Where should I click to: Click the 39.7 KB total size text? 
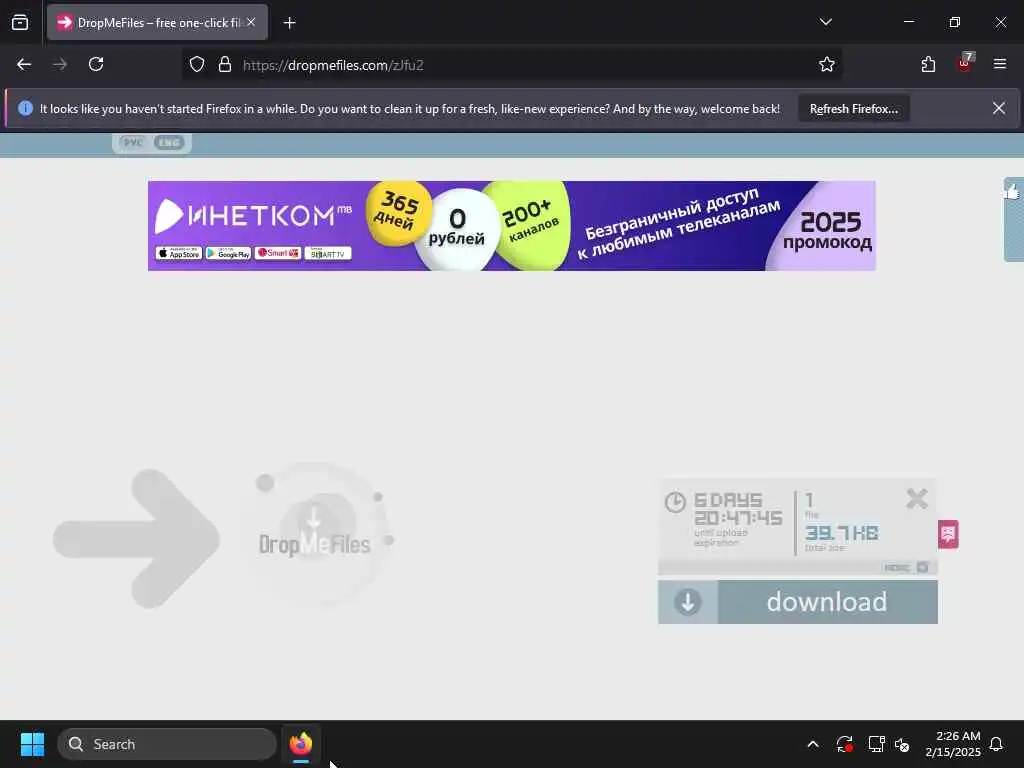click(841, 533)
